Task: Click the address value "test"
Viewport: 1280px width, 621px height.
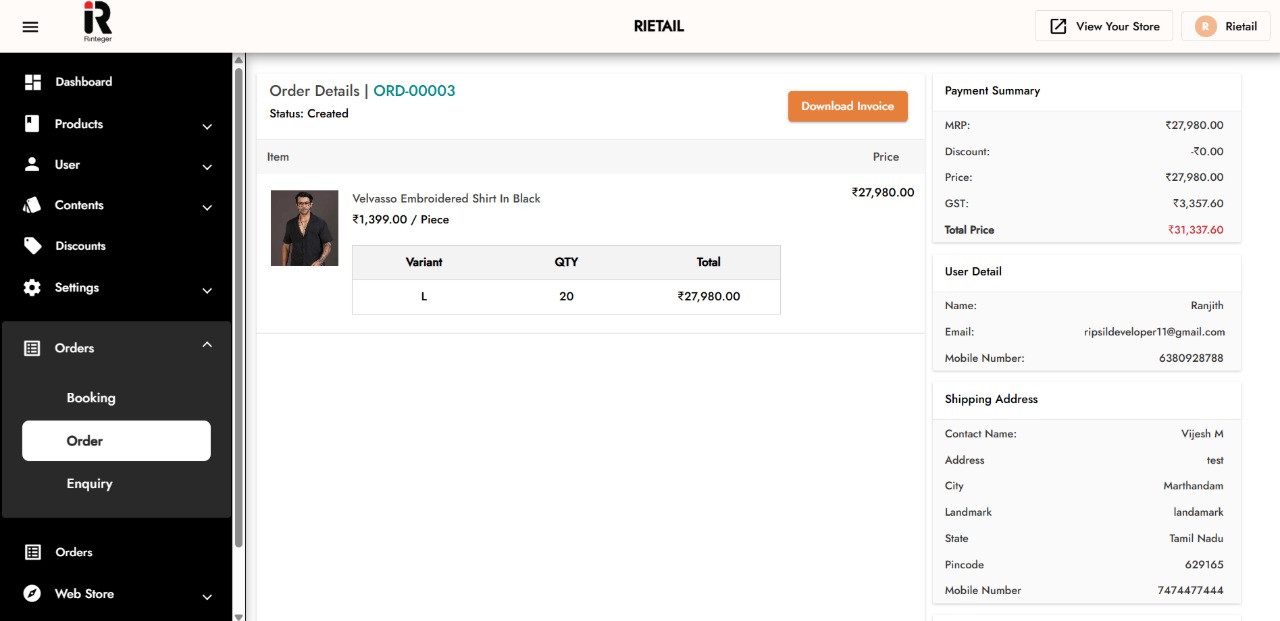Action: click(x=1215, y=460)
